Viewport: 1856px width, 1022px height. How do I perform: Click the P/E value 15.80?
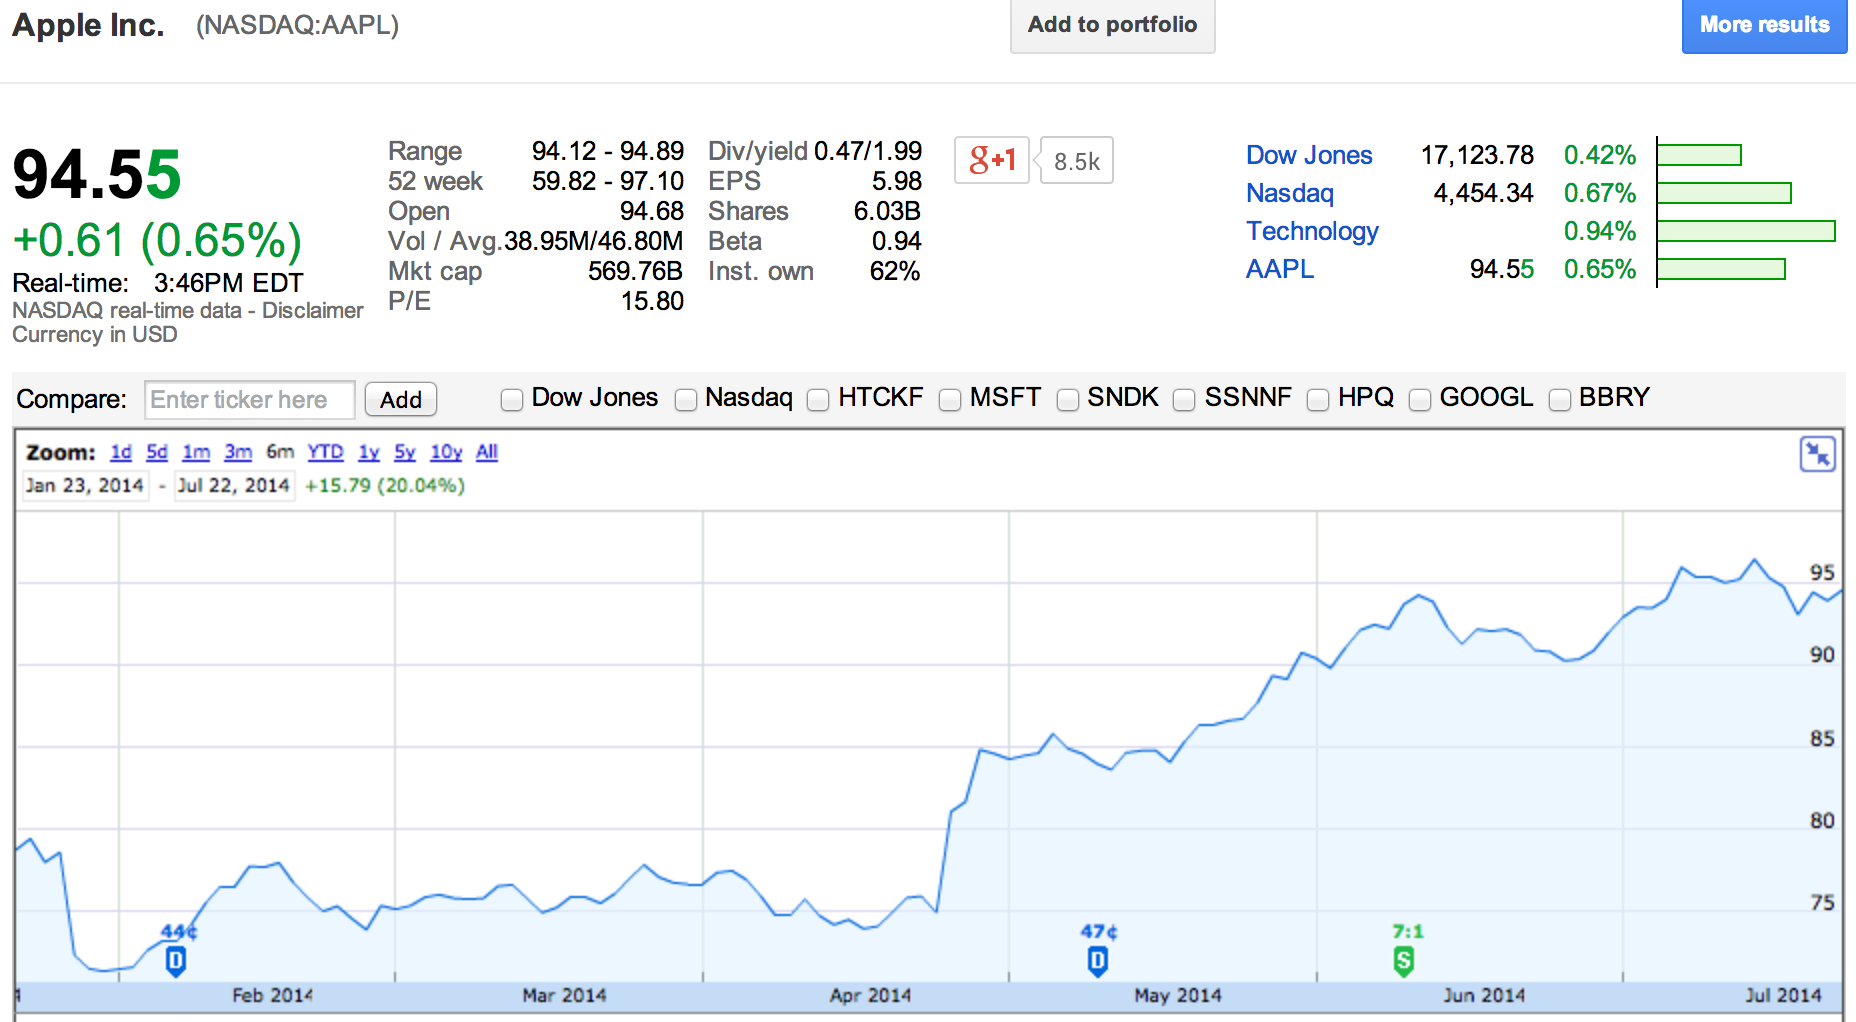[x=652, y=301]
